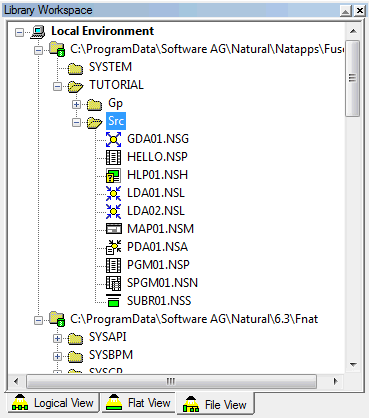Viewport: 369px width, 418px height.
Task: Collapse the 6.3\Fnat system file node
Action: 39,320
